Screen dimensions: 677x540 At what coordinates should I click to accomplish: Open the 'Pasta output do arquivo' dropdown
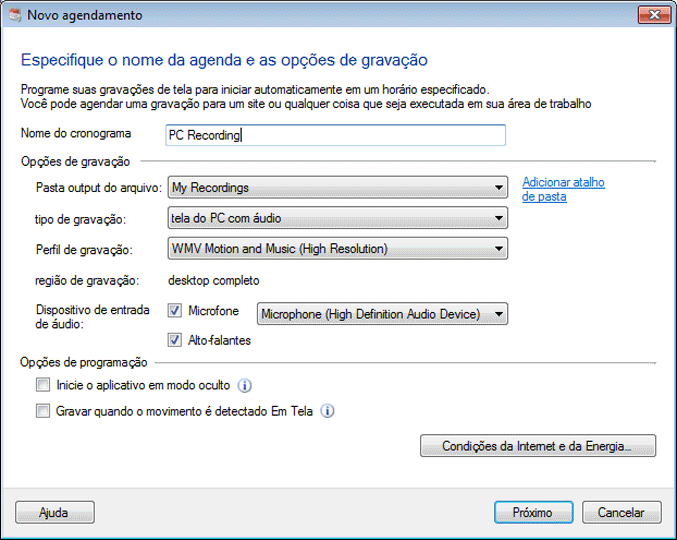click(x=336, y=187)
